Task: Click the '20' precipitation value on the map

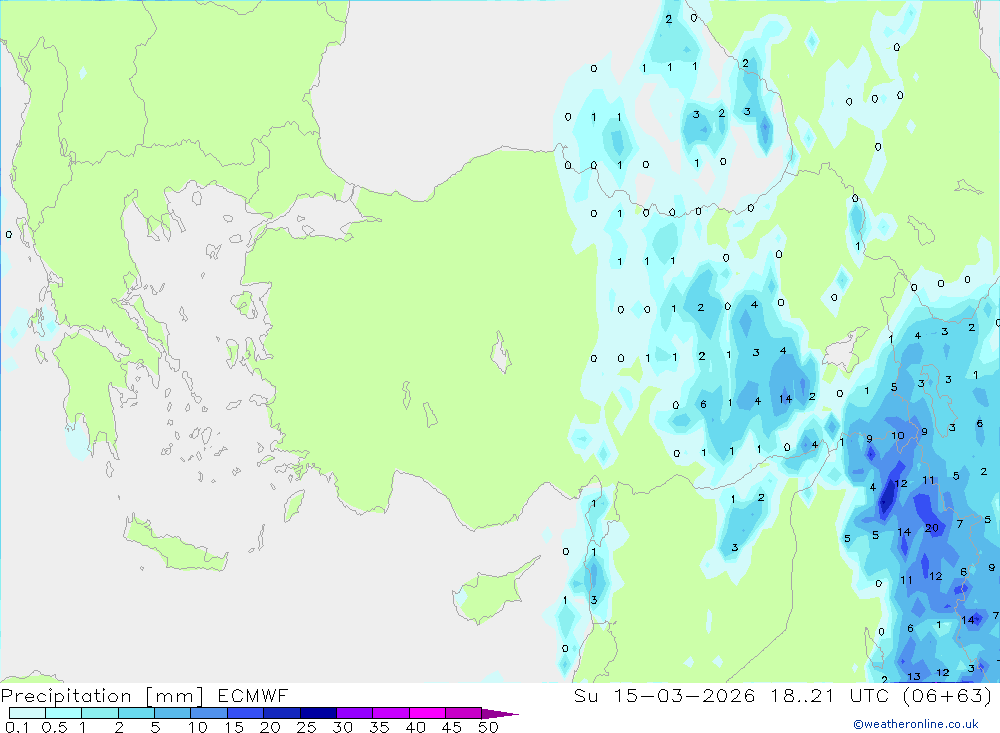Action: [x=932, y=528]
